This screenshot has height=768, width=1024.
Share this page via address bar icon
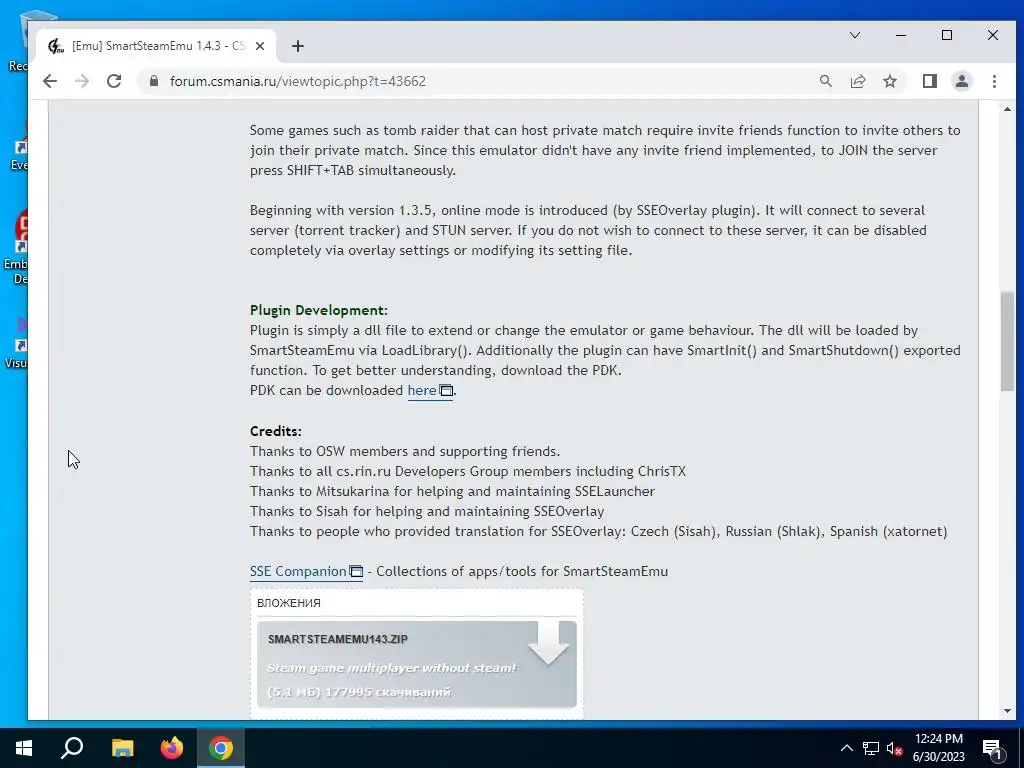point(857,81)
